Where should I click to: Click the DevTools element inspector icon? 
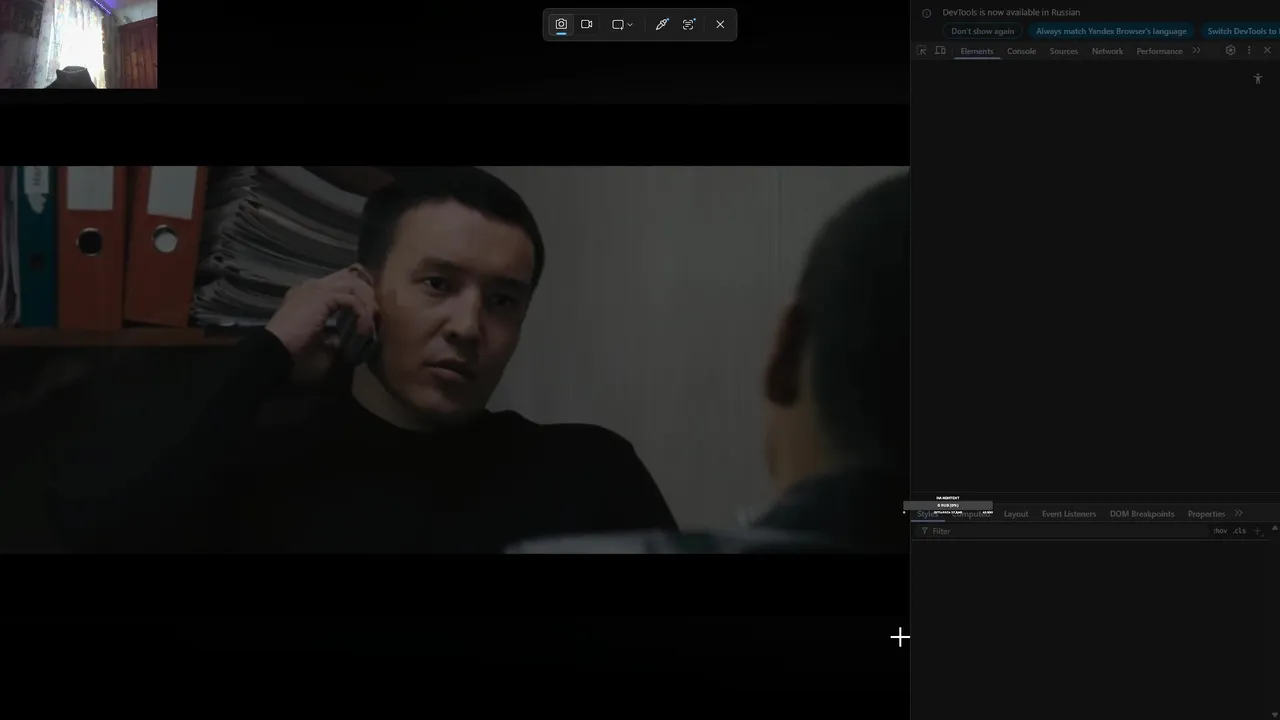(x=922, y=51)
